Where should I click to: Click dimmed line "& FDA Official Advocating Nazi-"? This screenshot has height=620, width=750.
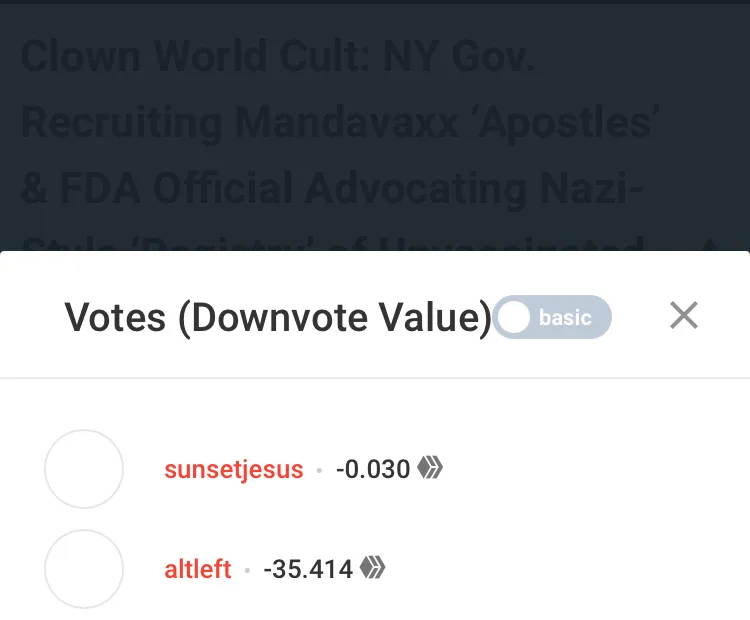(x=332, y=189)
